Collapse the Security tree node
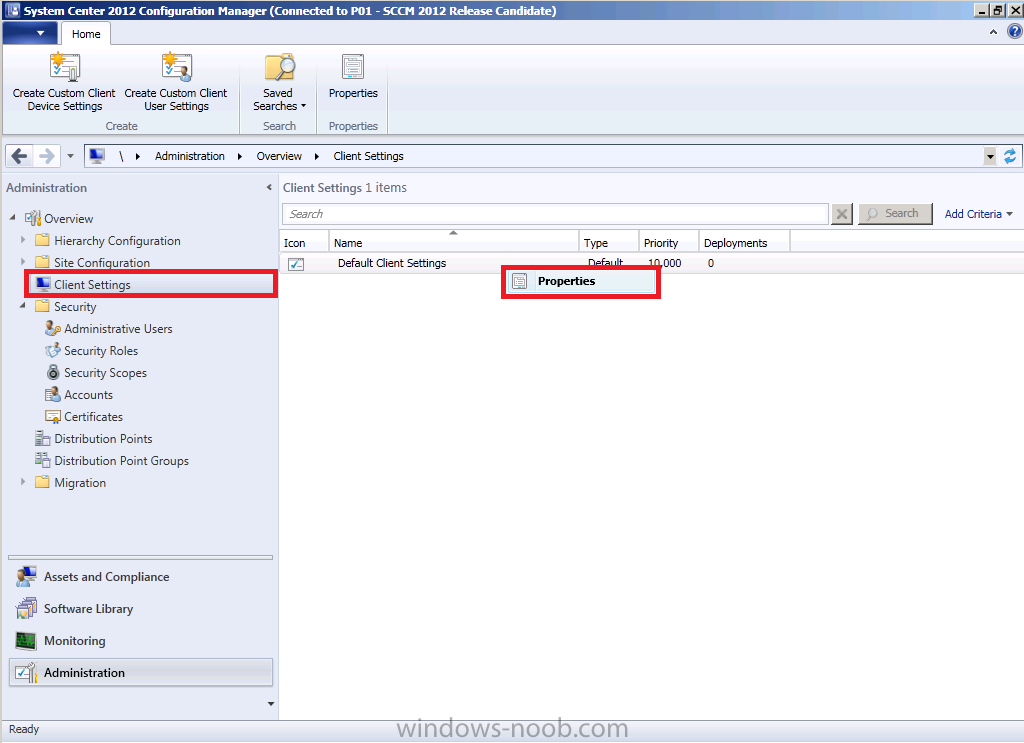The image size is (1024, 743). point(23,306)
